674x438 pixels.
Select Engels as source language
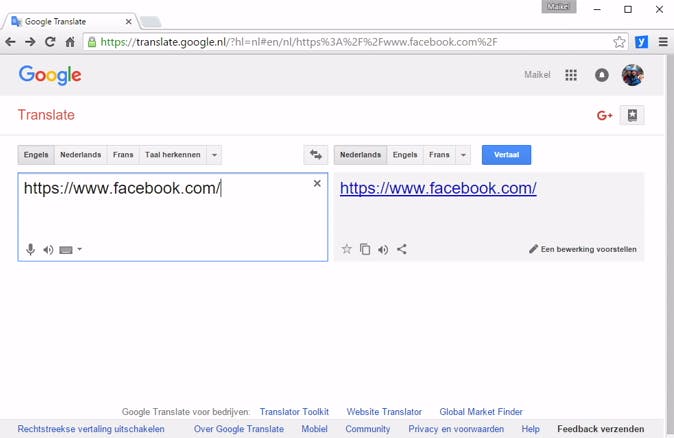36,155
